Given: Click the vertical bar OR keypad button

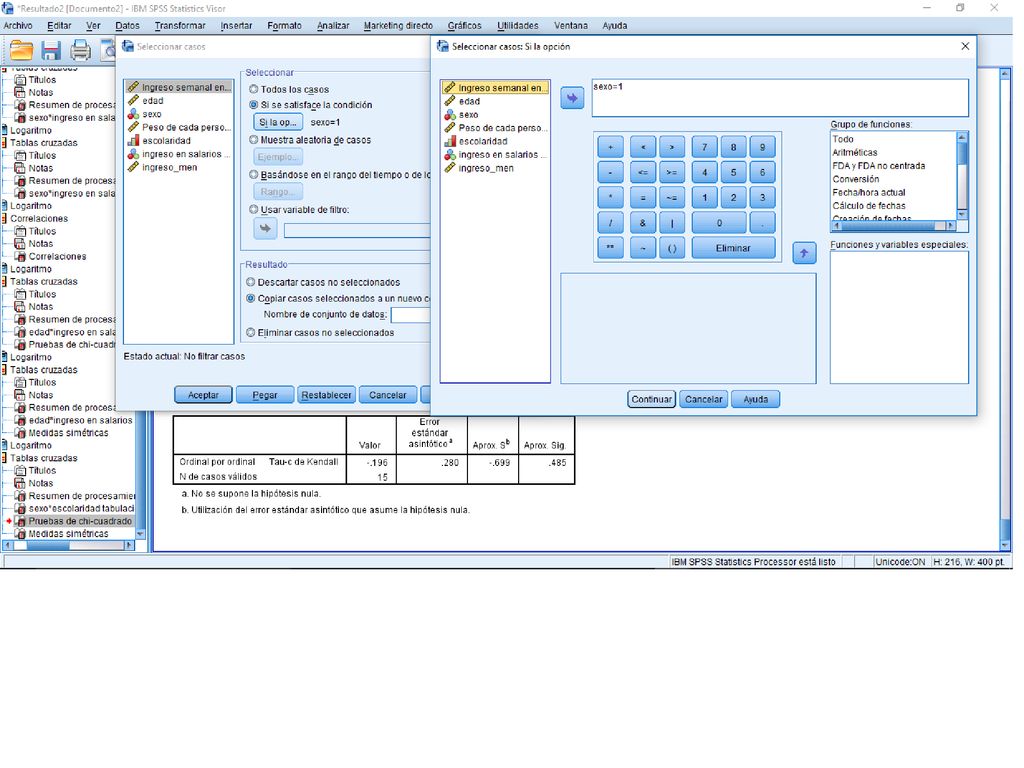Looking at the screenshot, I should 671,223.
